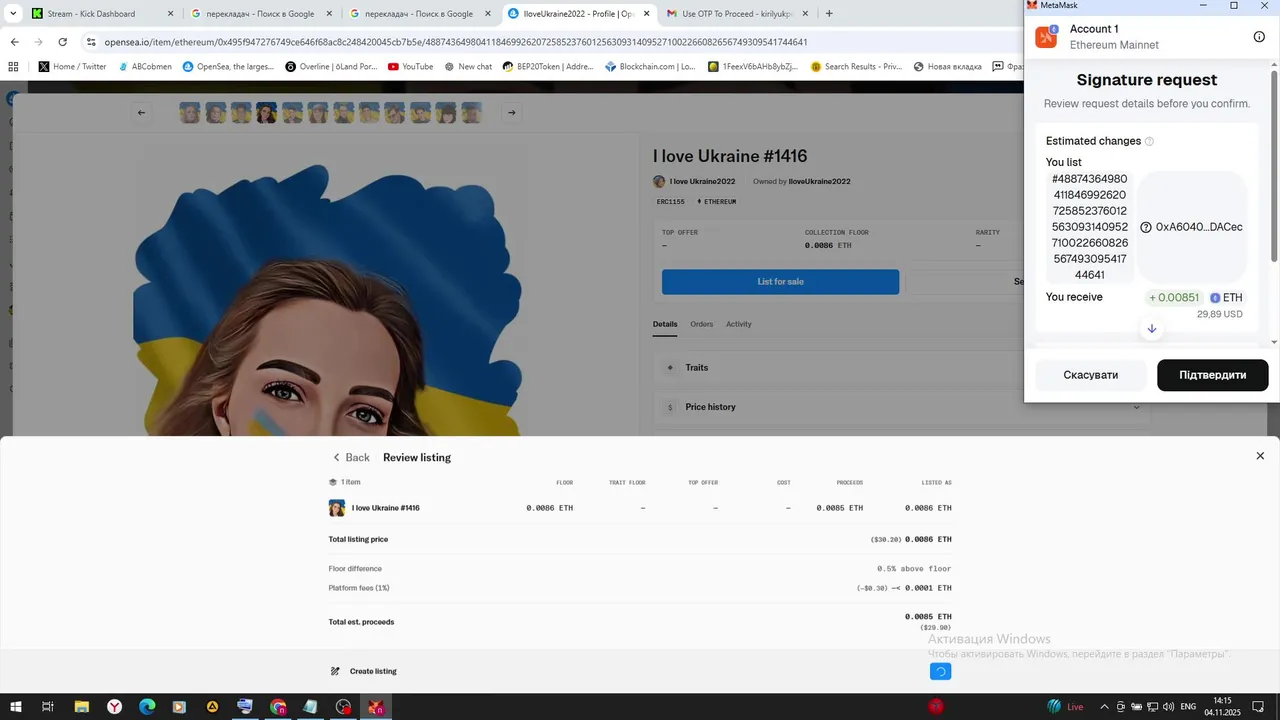Switch to the Activity tab

[739, 324]
